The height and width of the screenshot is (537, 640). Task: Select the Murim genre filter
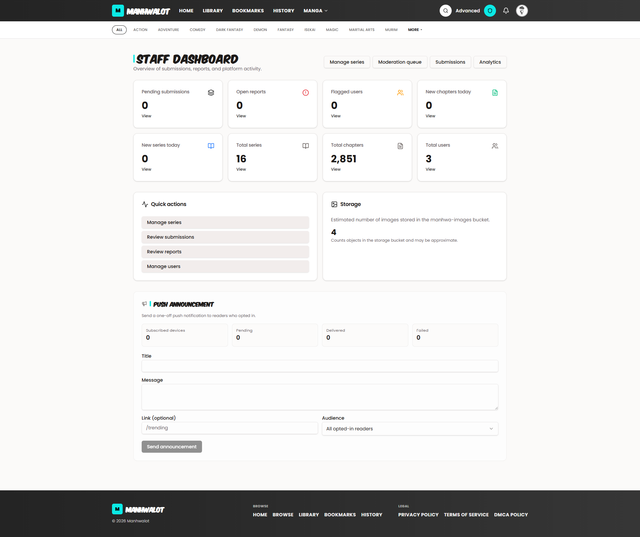click(391, 29)
